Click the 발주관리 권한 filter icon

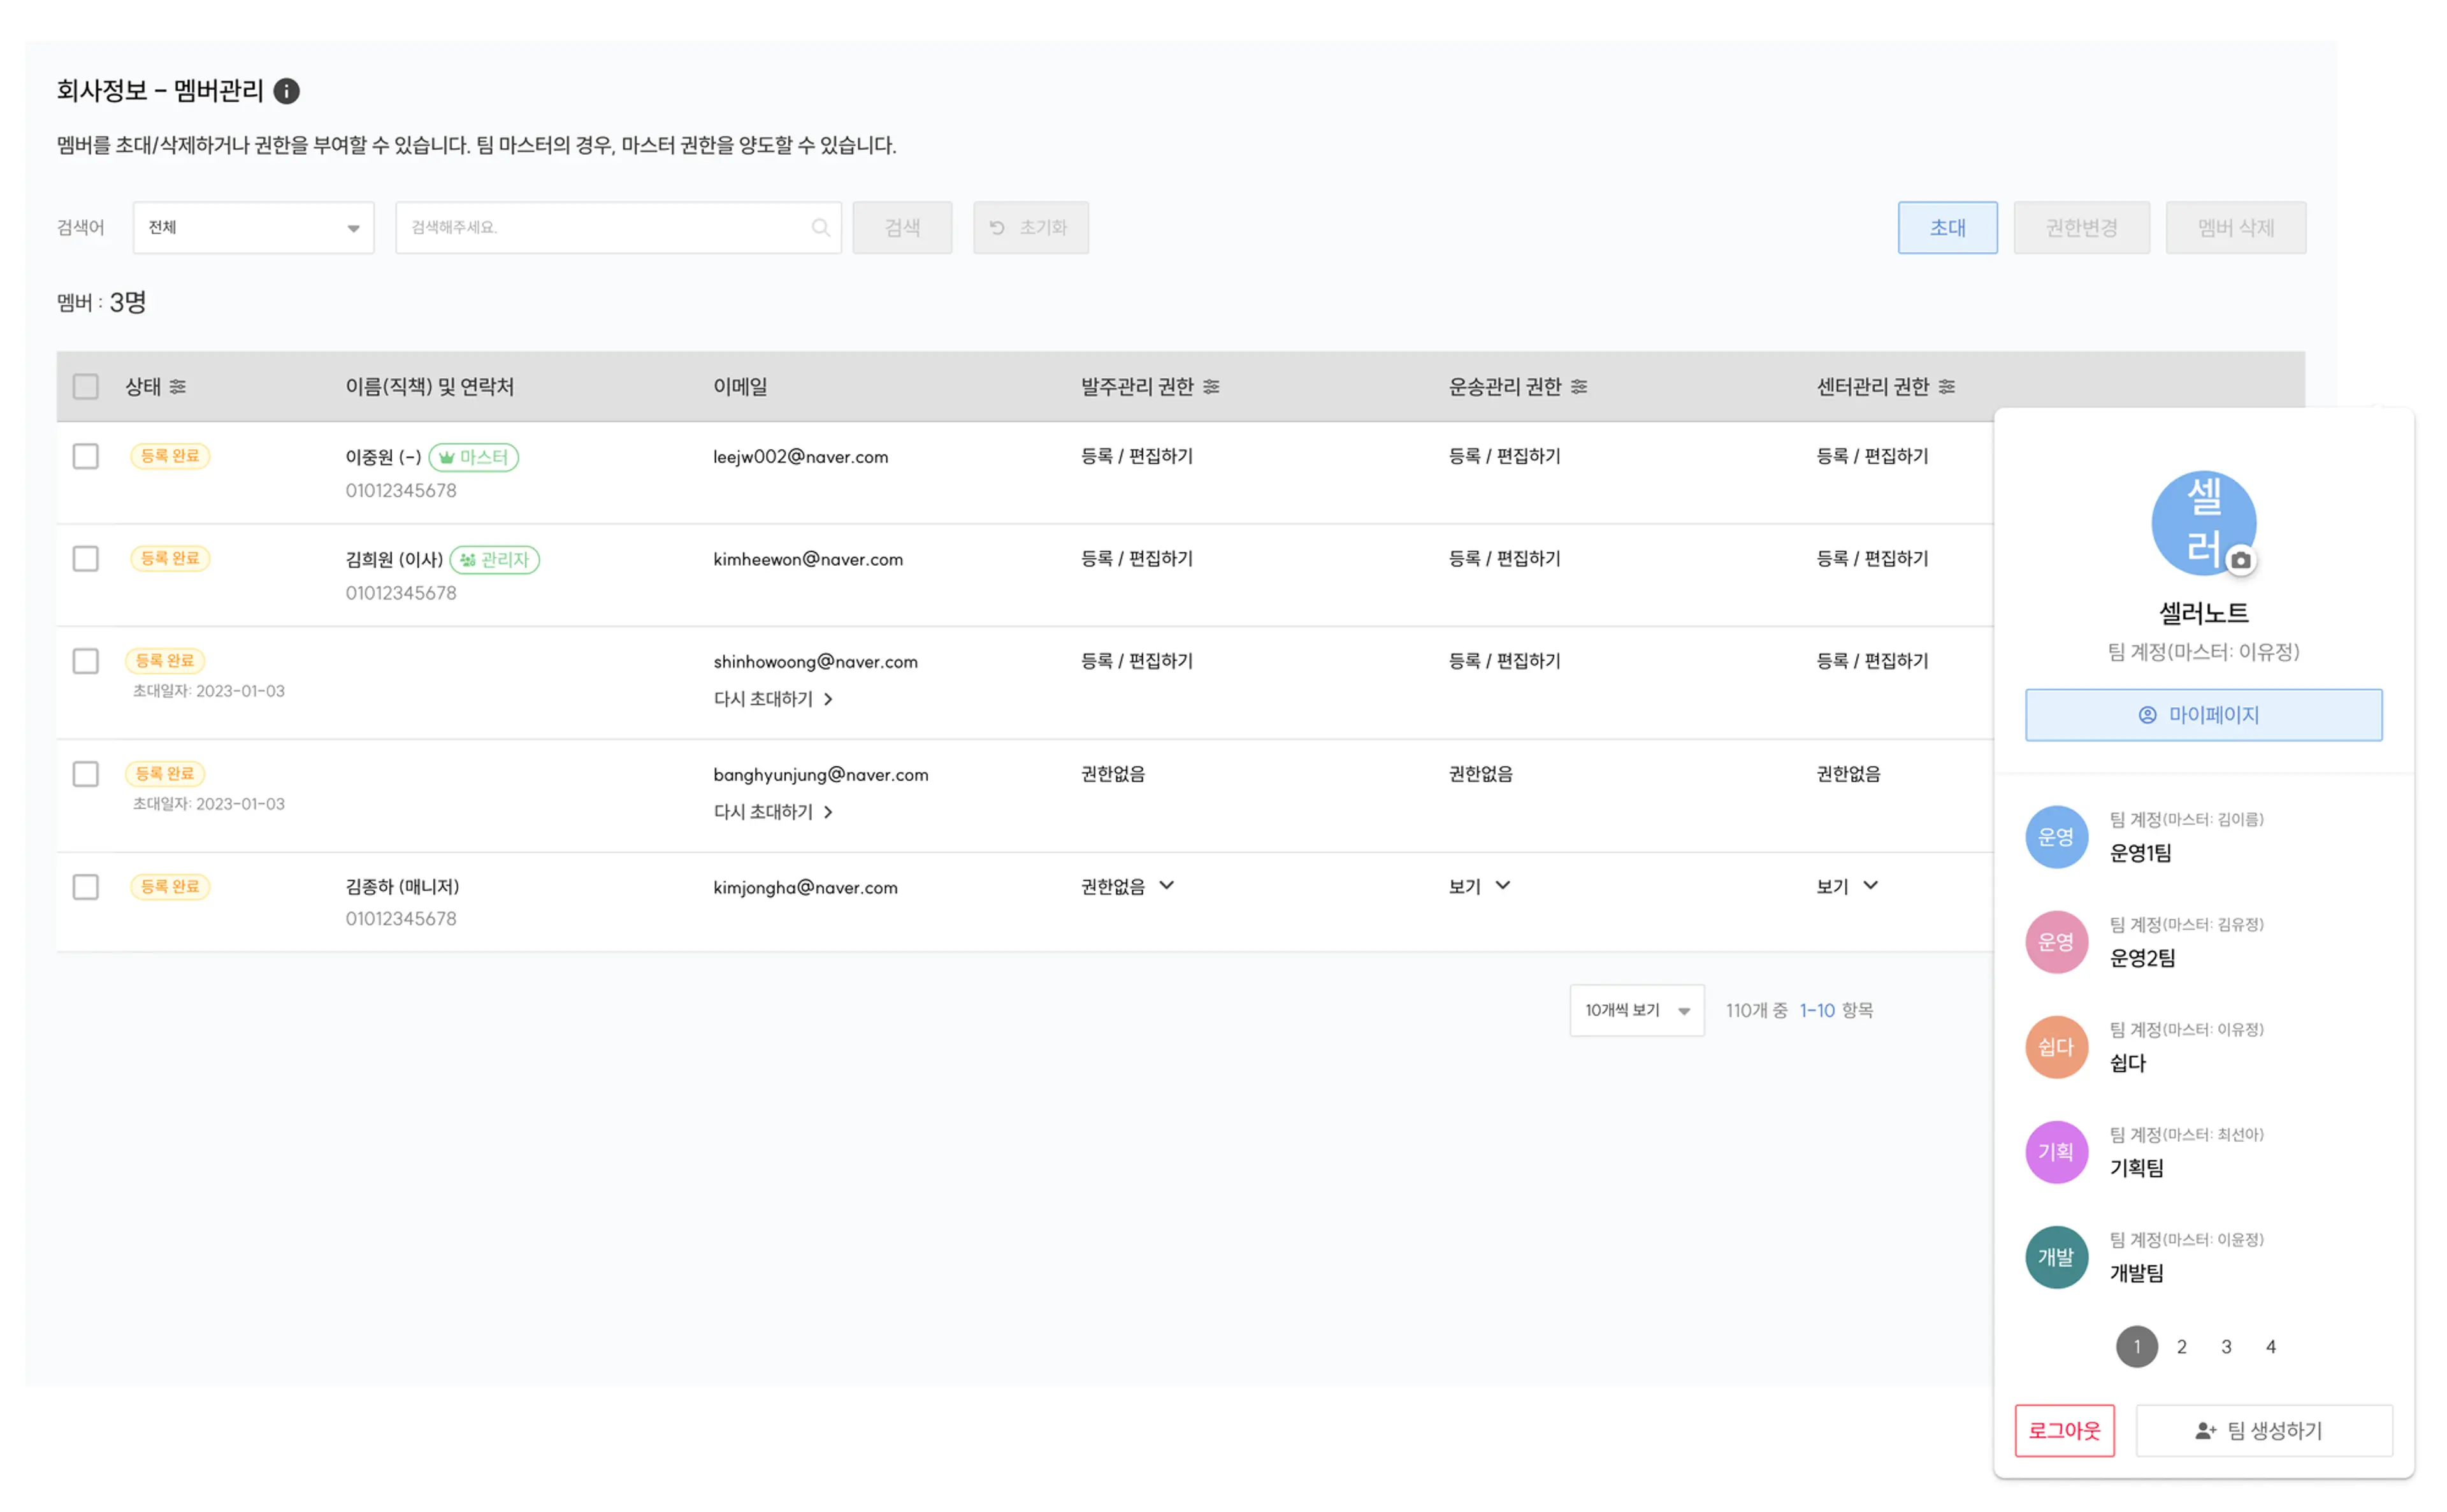1211,386
